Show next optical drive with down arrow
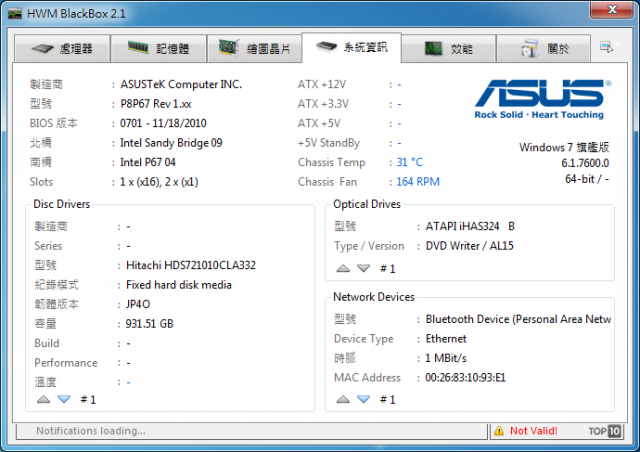640x452 pixels. point(363,268)
